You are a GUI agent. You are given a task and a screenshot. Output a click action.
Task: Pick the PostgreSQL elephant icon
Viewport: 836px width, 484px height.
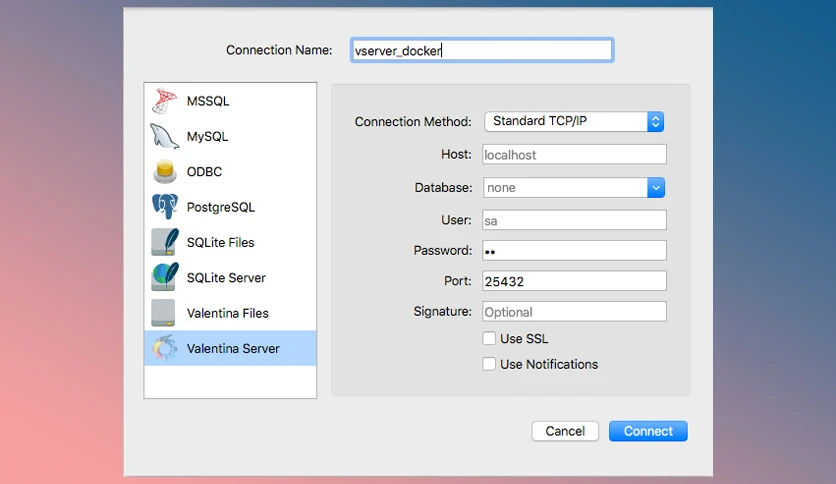[x=165, y=207]
